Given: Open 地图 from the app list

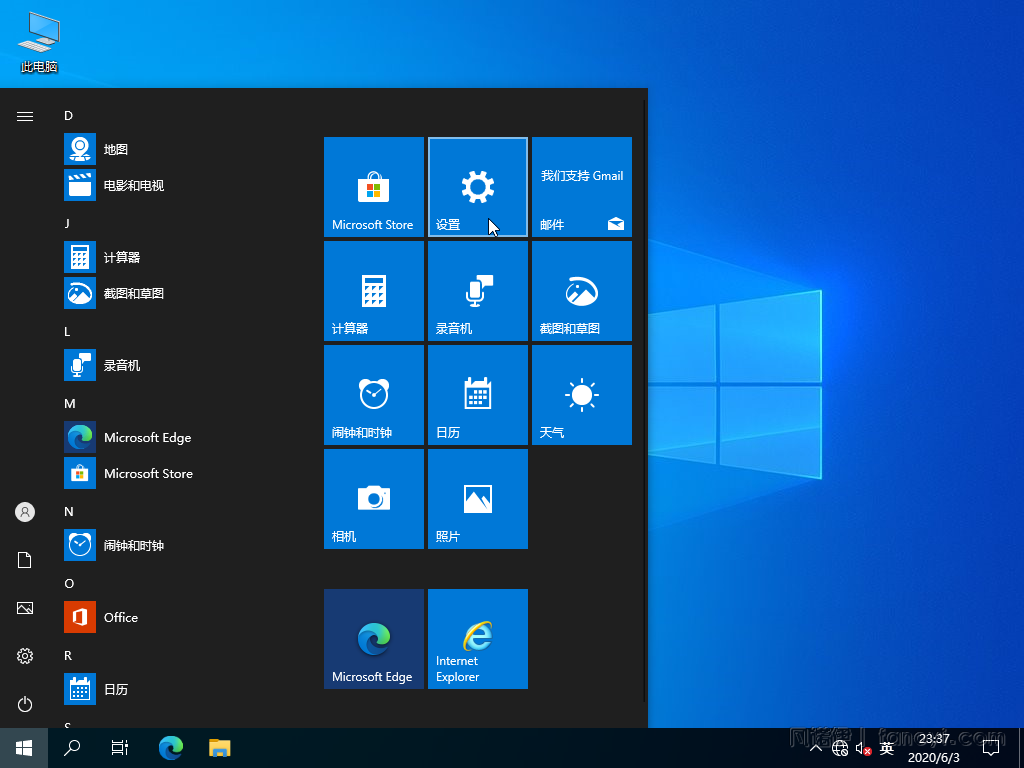Looking at the screenshot, I should coord(183,149).
